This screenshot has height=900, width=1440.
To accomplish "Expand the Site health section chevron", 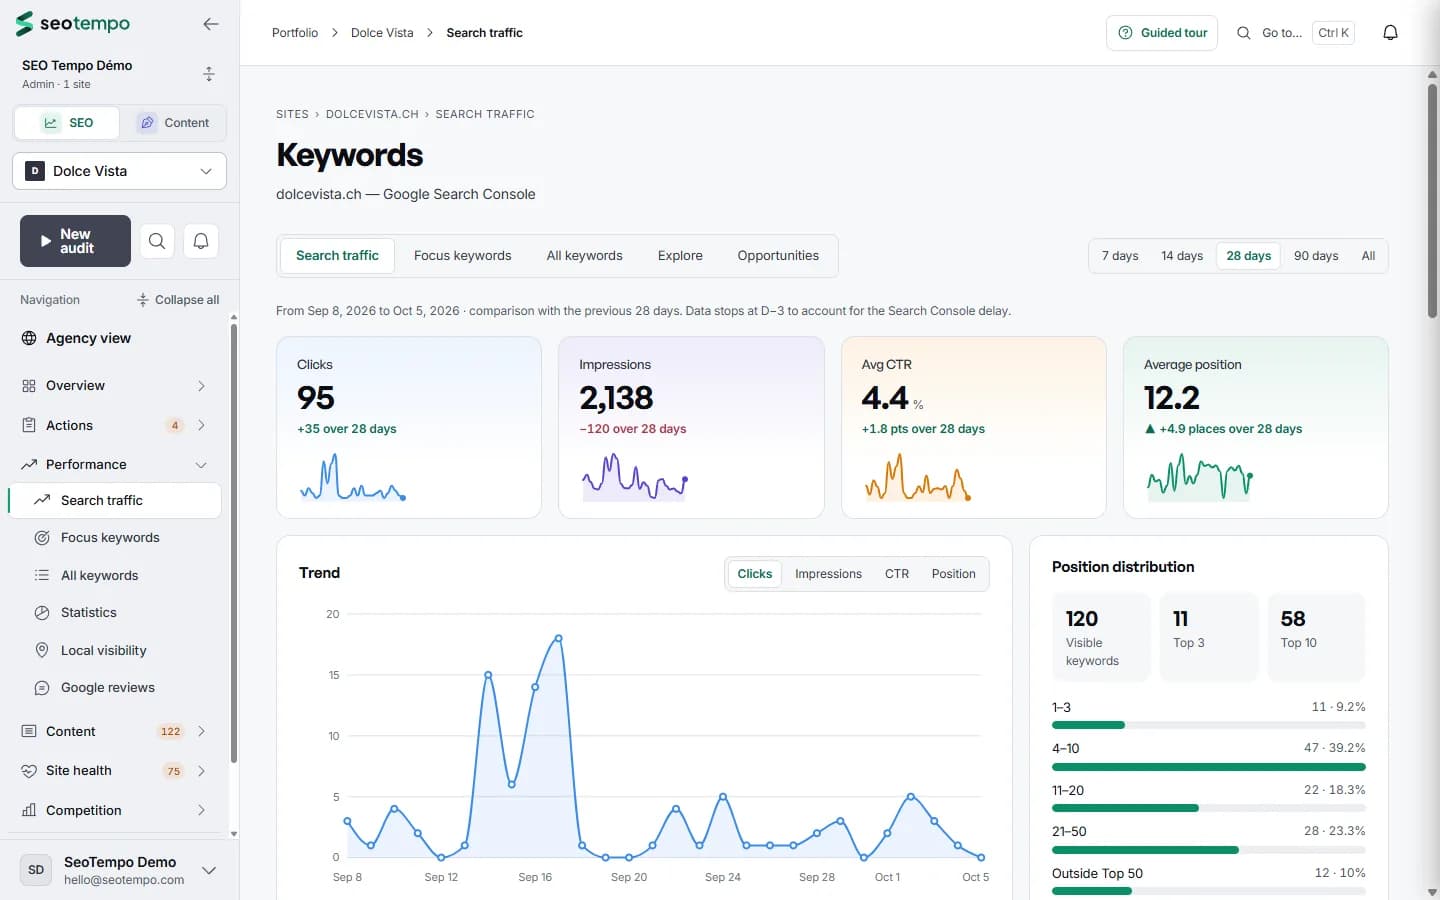I will click(x=201, y=771).
